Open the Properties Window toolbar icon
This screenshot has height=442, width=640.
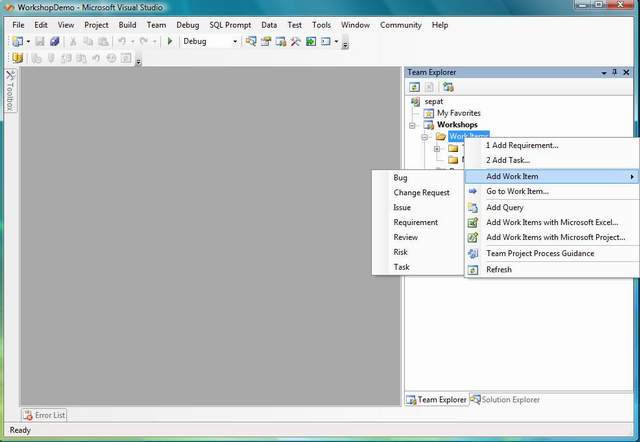point(266,41)
